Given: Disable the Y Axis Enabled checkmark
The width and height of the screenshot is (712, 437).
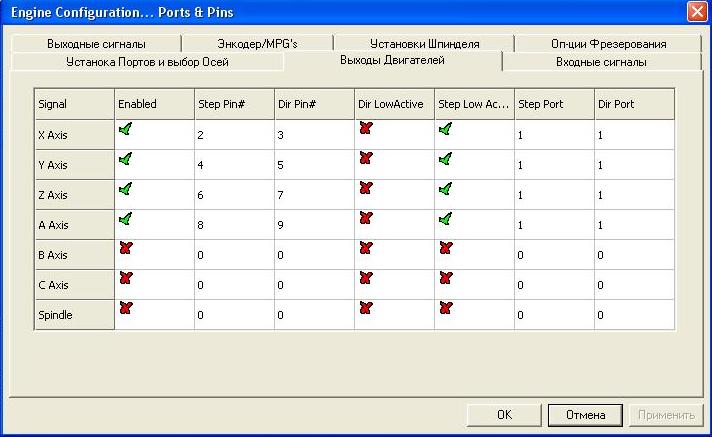Looking at the screenshot, I should [125, 158].
